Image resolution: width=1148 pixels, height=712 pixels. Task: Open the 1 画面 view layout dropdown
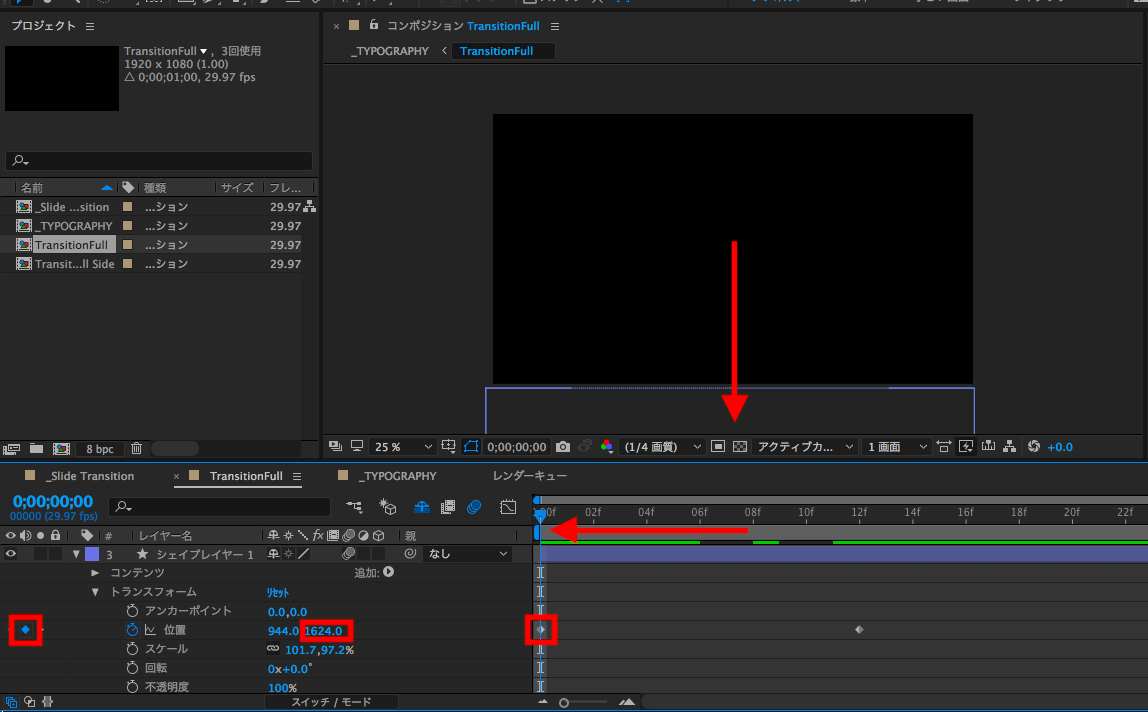896,447
